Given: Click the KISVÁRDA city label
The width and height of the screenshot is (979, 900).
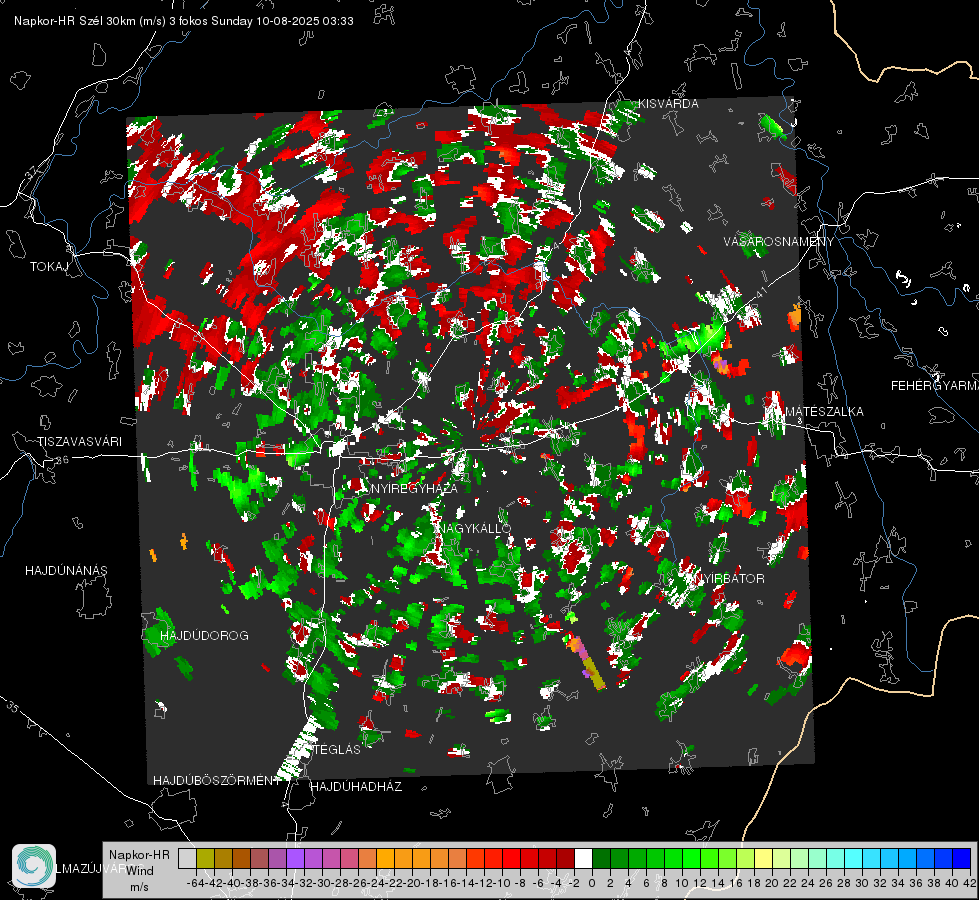Looking at the screenshot, I should [x=668, y=104].
